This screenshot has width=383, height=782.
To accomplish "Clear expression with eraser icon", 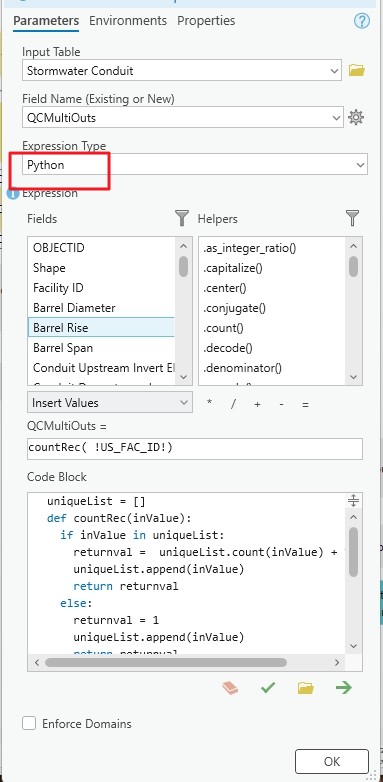I will 230,688.
